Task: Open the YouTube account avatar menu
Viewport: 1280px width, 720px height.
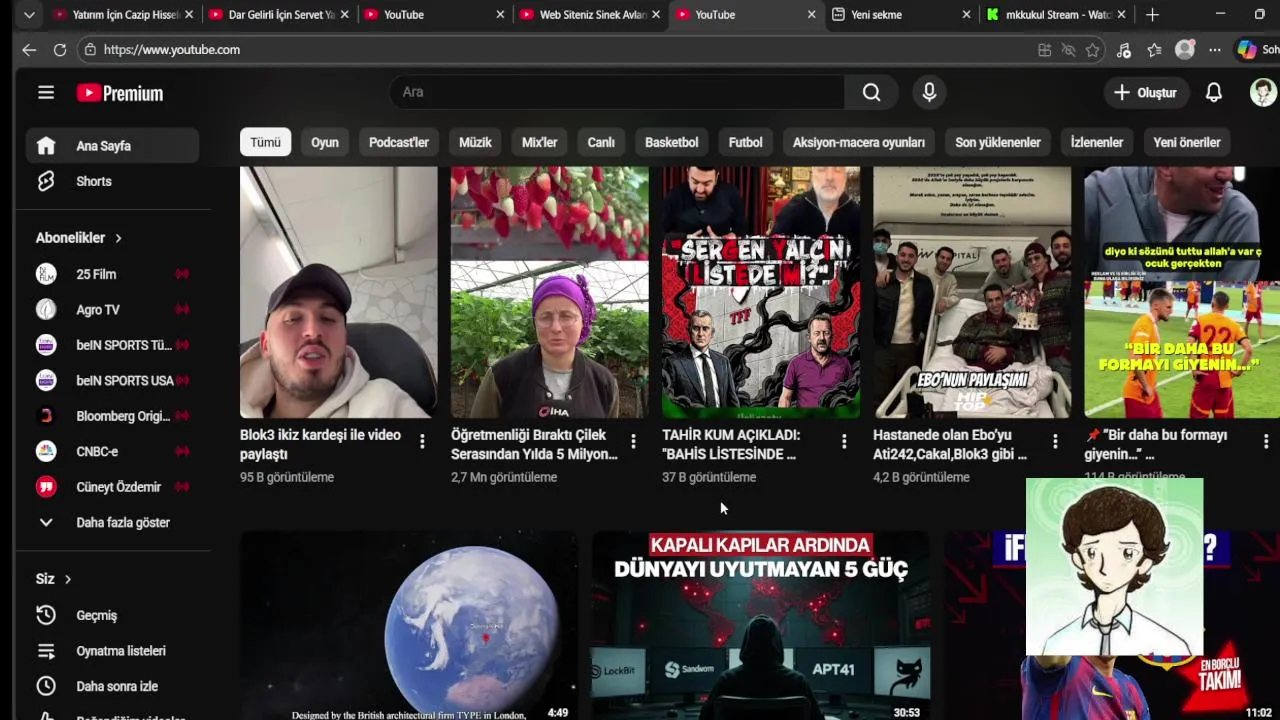Action: pos(1263,92)
